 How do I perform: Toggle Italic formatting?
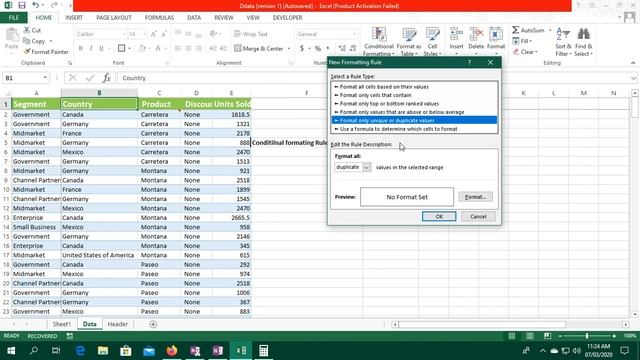(x=91, y=48)
